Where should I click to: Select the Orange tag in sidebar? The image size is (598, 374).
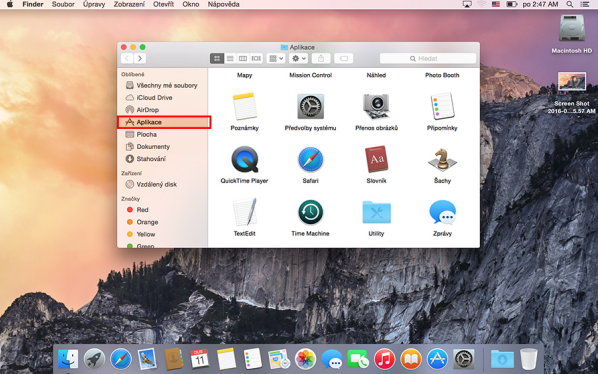click(x=162, y=222)
